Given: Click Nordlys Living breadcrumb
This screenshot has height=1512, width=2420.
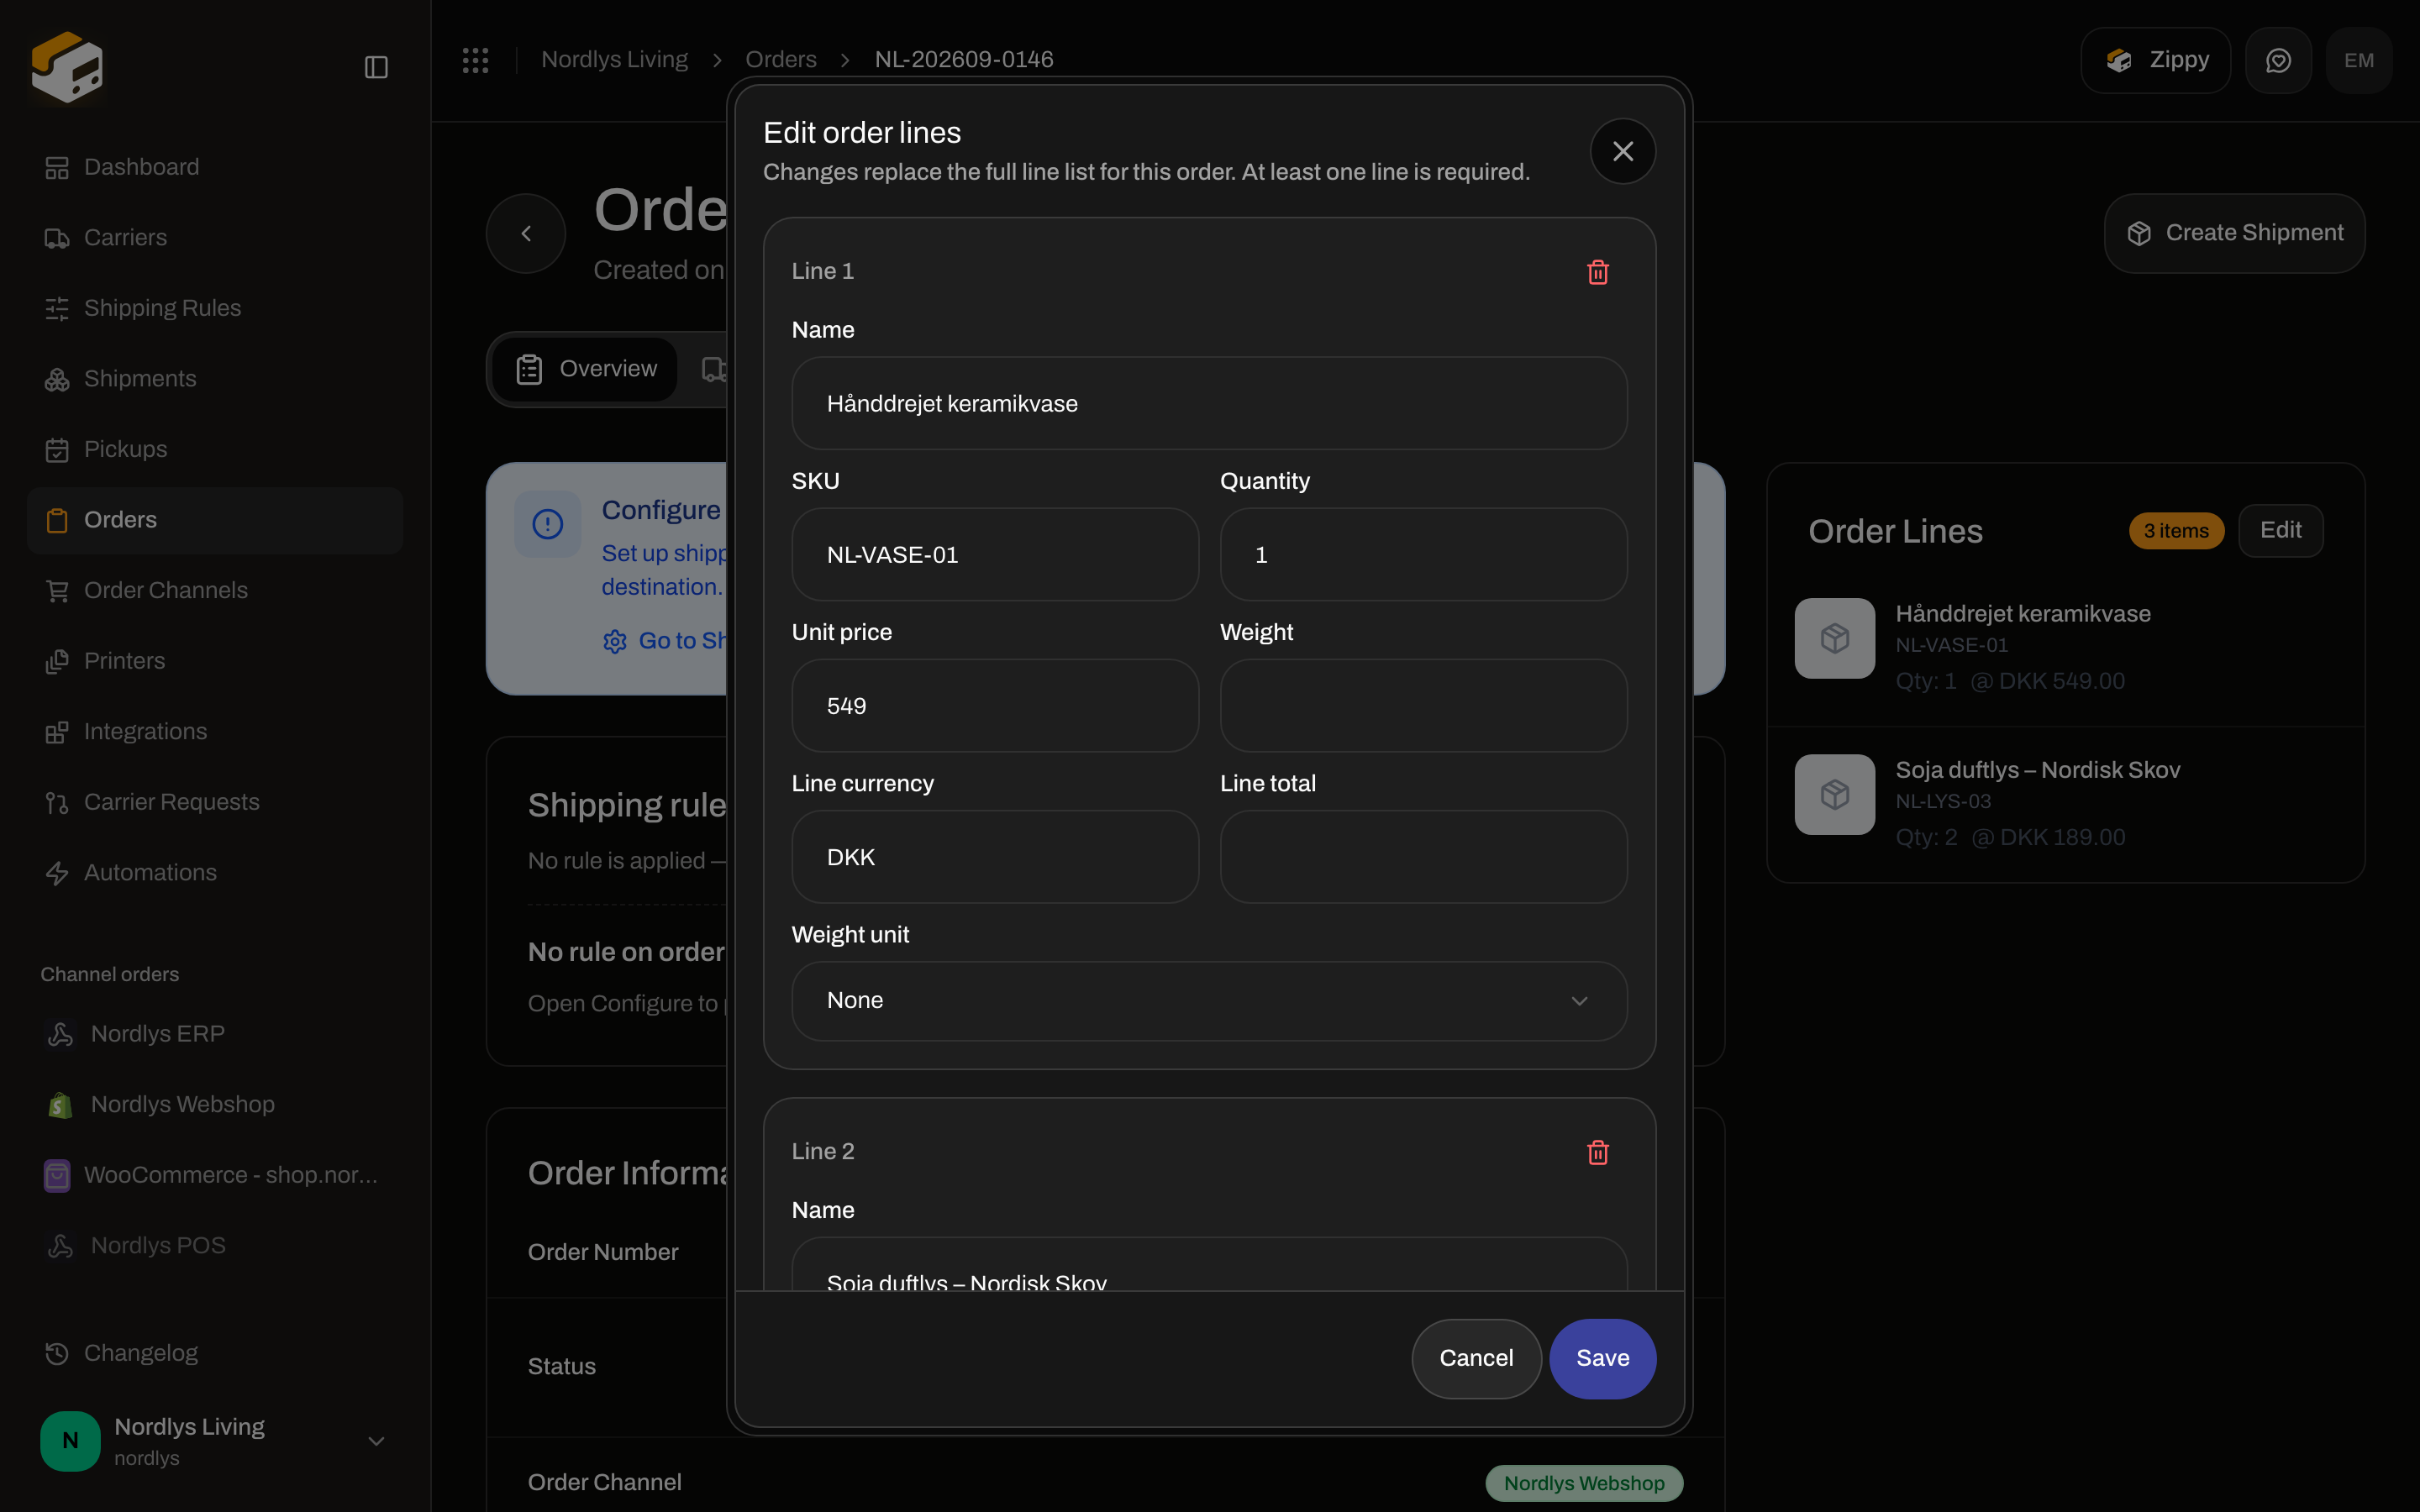Looking at the screenshot, I should (614, 60).
